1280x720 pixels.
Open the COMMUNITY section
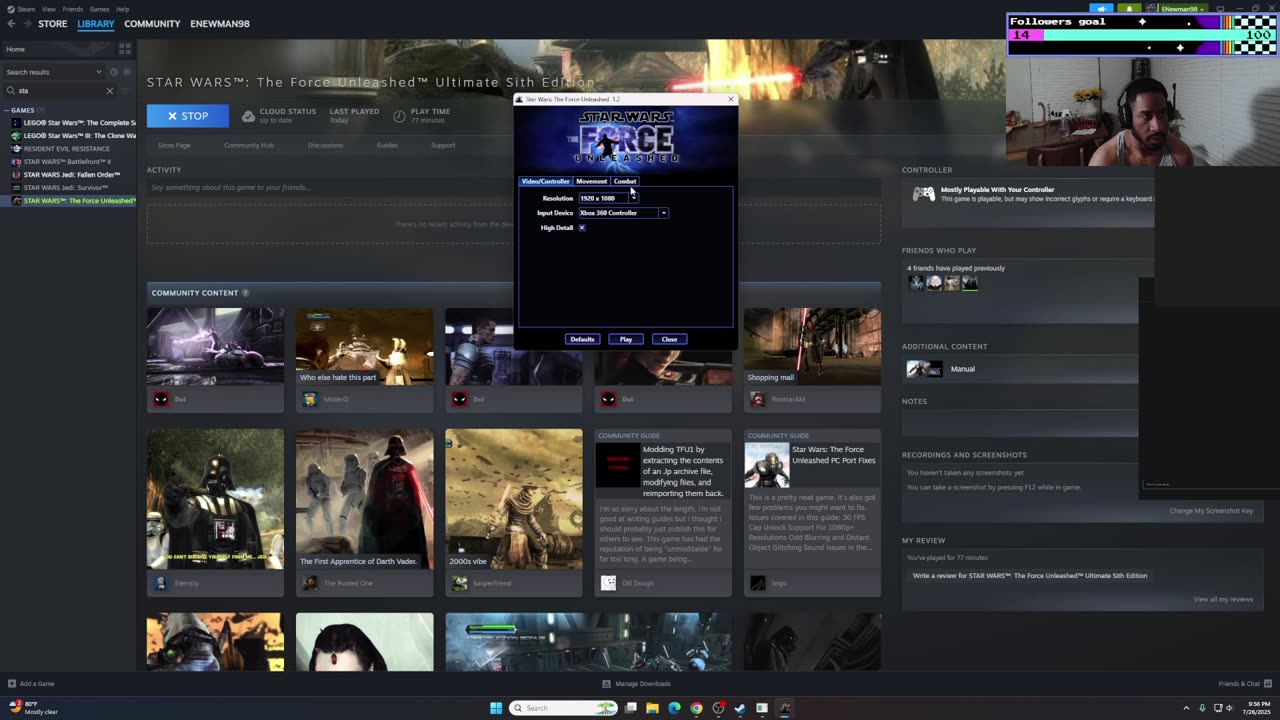tap(152, 24)
